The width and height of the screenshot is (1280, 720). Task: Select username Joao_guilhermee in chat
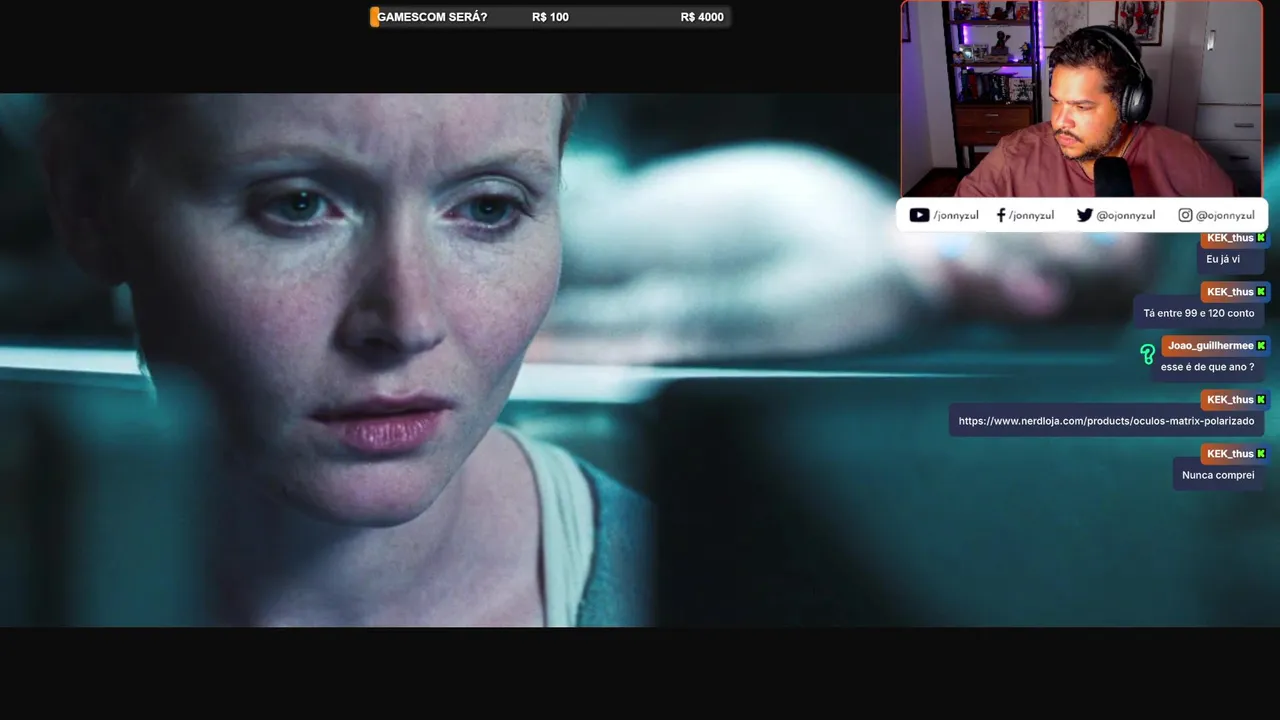(1210, 346)
